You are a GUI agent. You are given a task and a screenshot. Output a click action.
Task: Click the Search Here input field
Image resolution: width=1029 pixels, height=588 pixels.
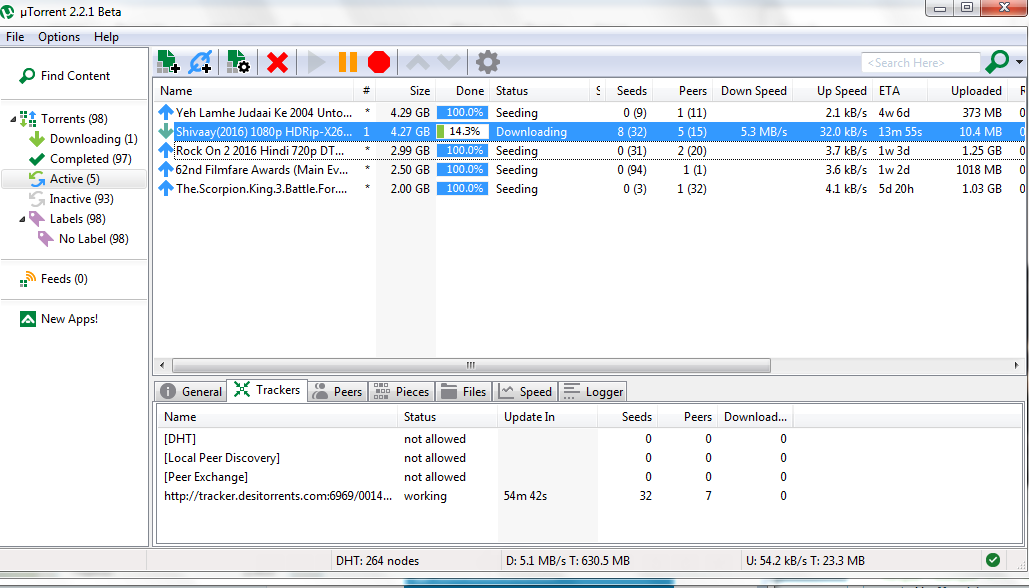click(919, 63)
